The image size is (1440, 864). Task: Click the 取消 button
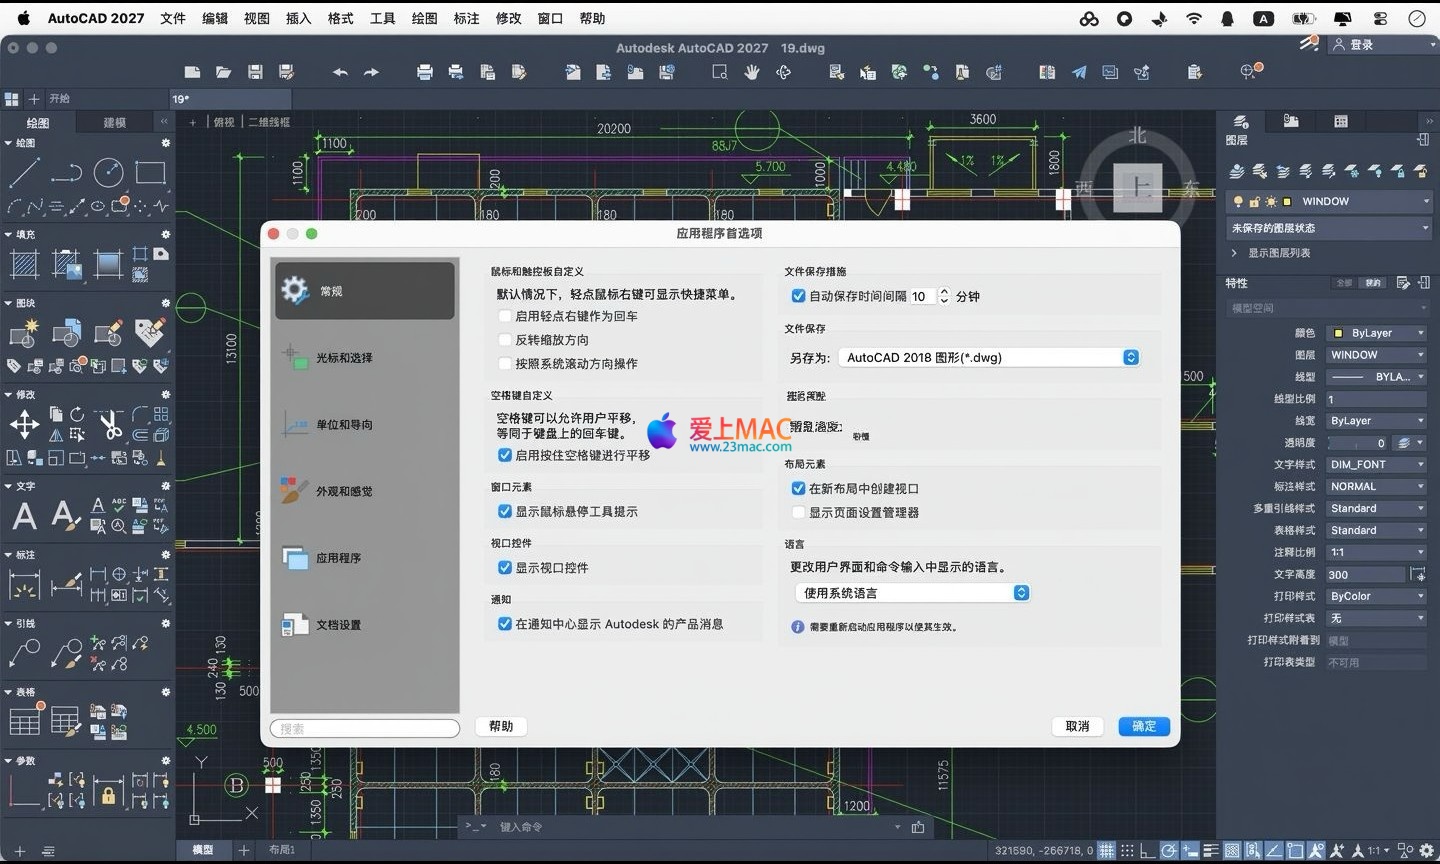point(1077,727)
